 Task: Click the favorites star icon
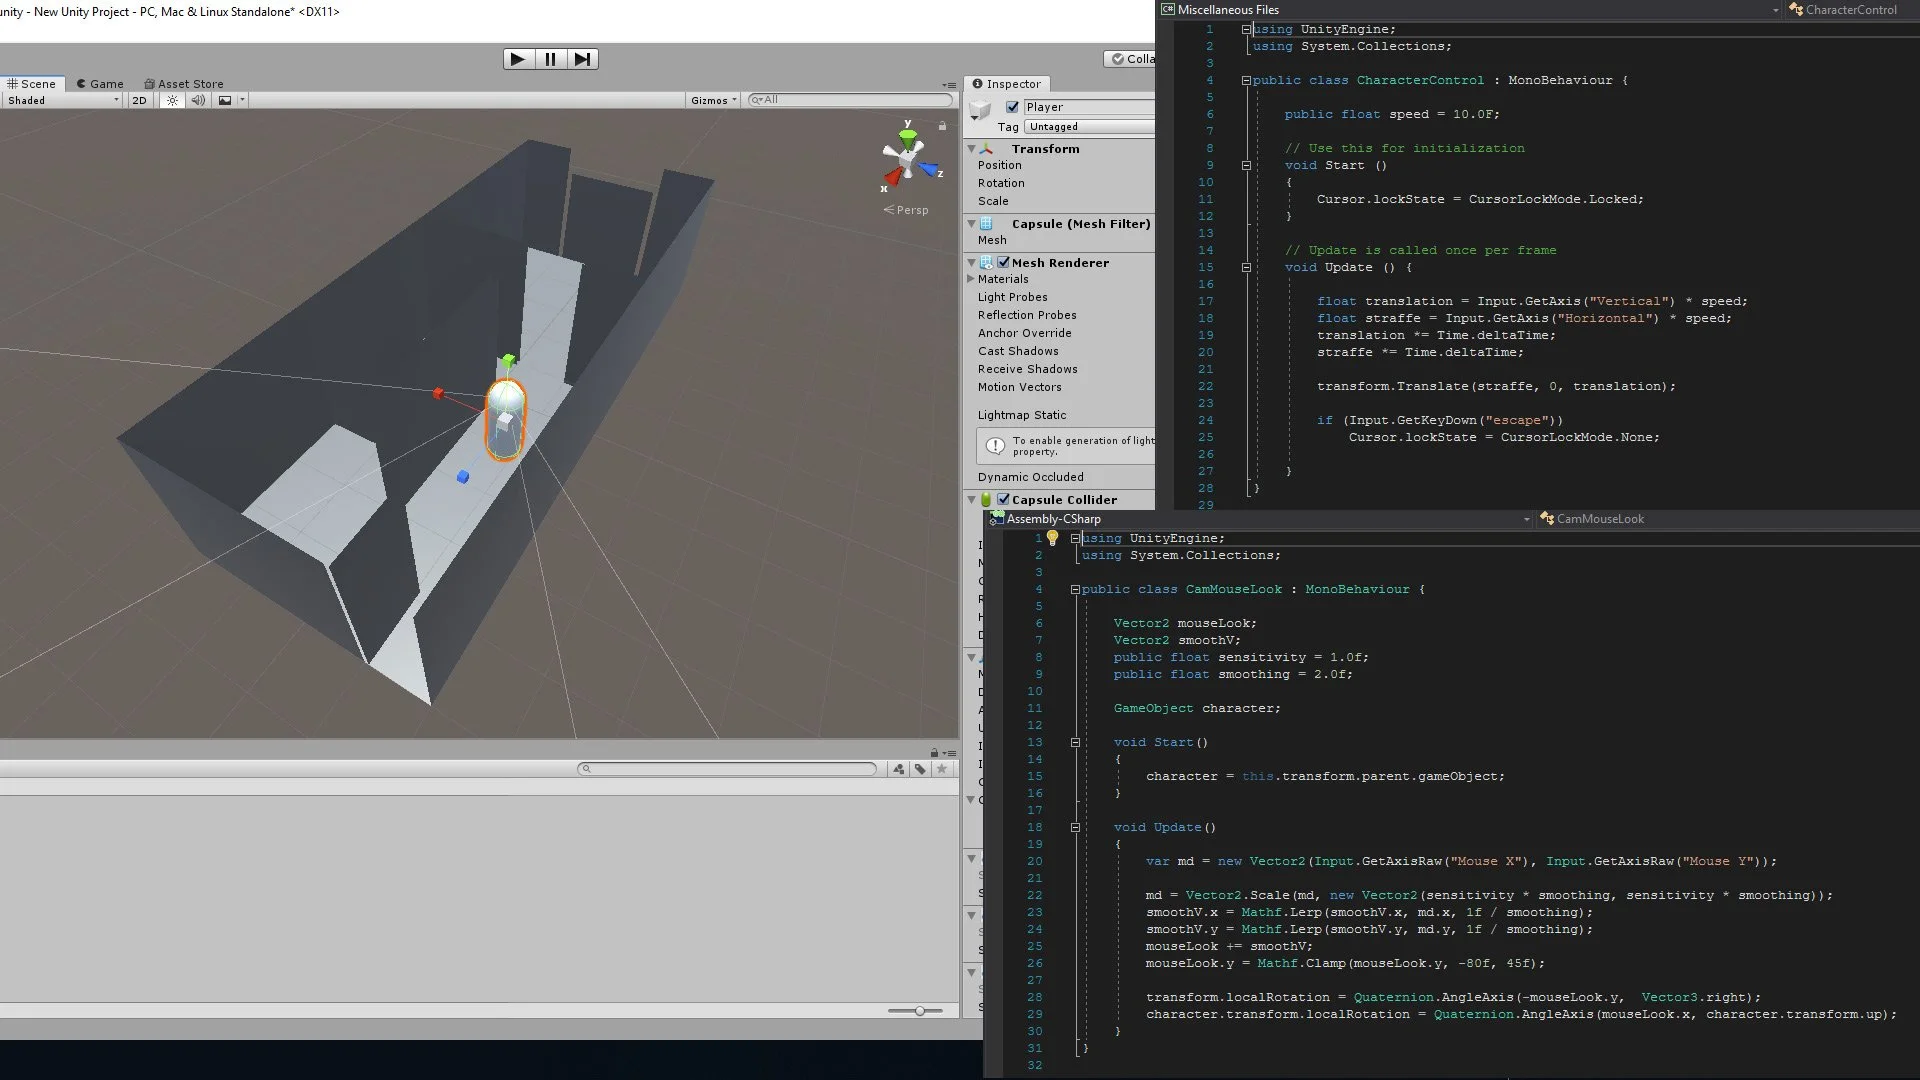[x=942, y=769]
